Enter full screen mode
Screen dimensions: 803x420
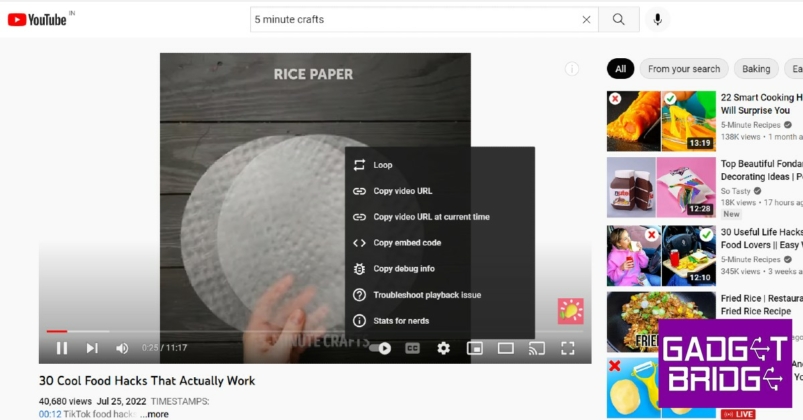point(567,348)
